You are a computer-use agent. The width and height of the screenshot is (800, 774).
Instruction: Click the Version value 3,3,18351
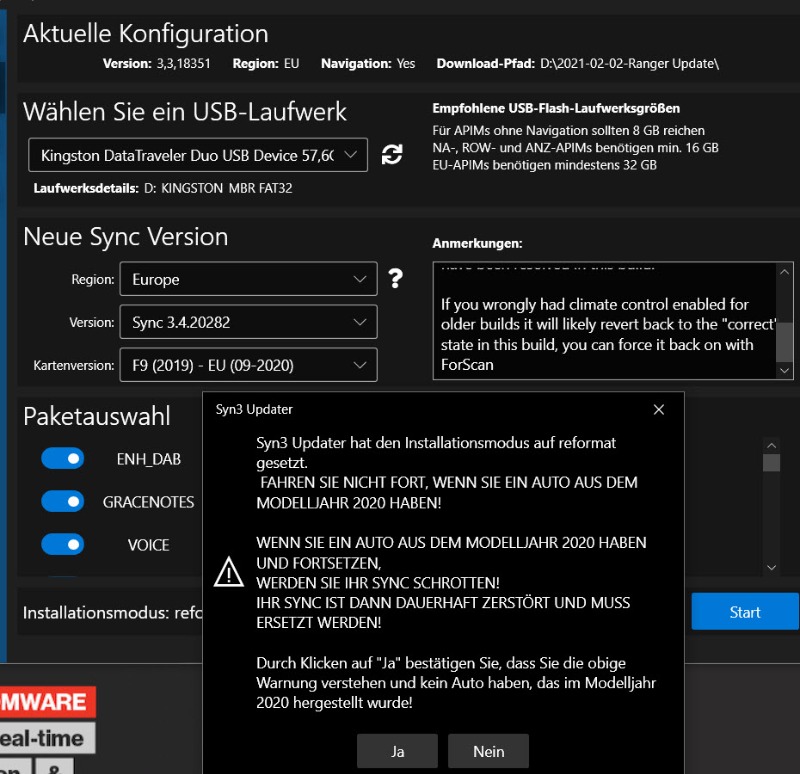(183, 64)
